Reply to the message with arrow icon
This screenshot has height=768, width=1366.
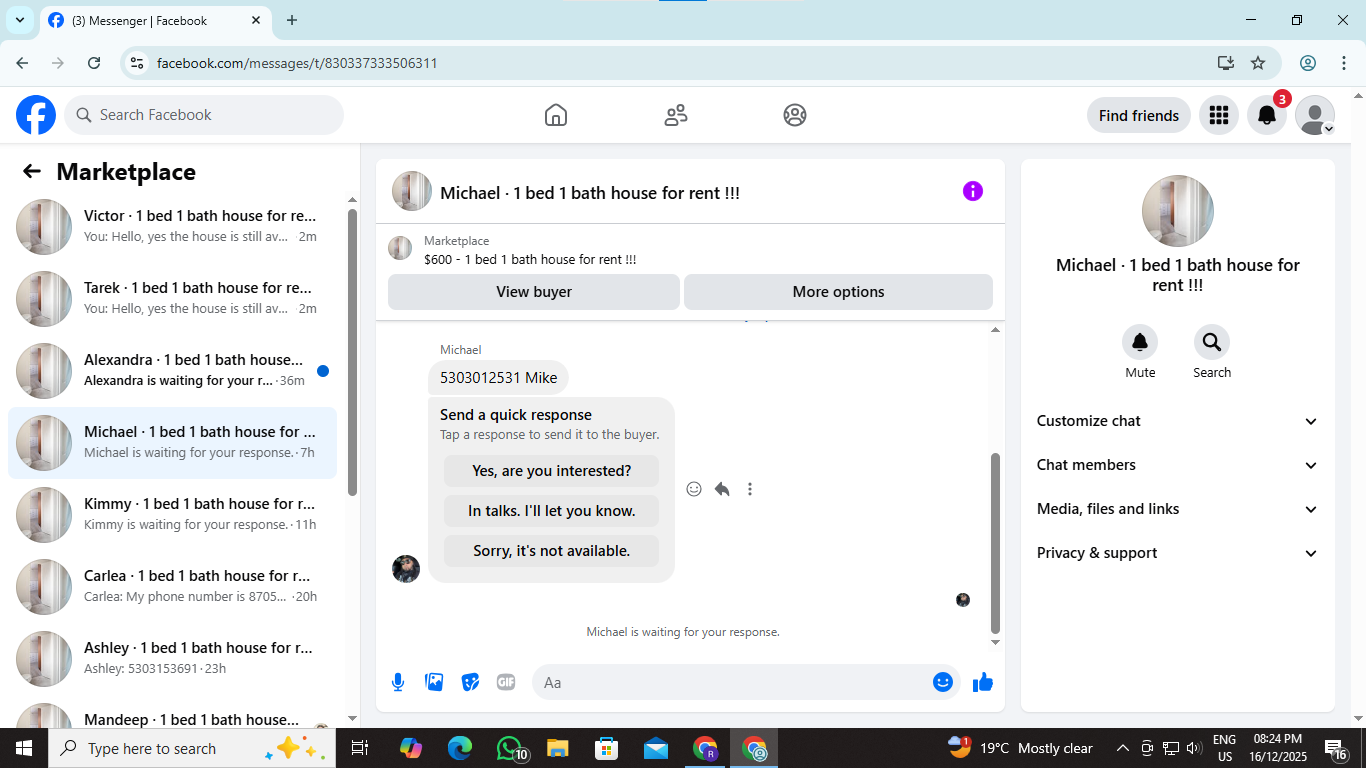click(722, 489)
